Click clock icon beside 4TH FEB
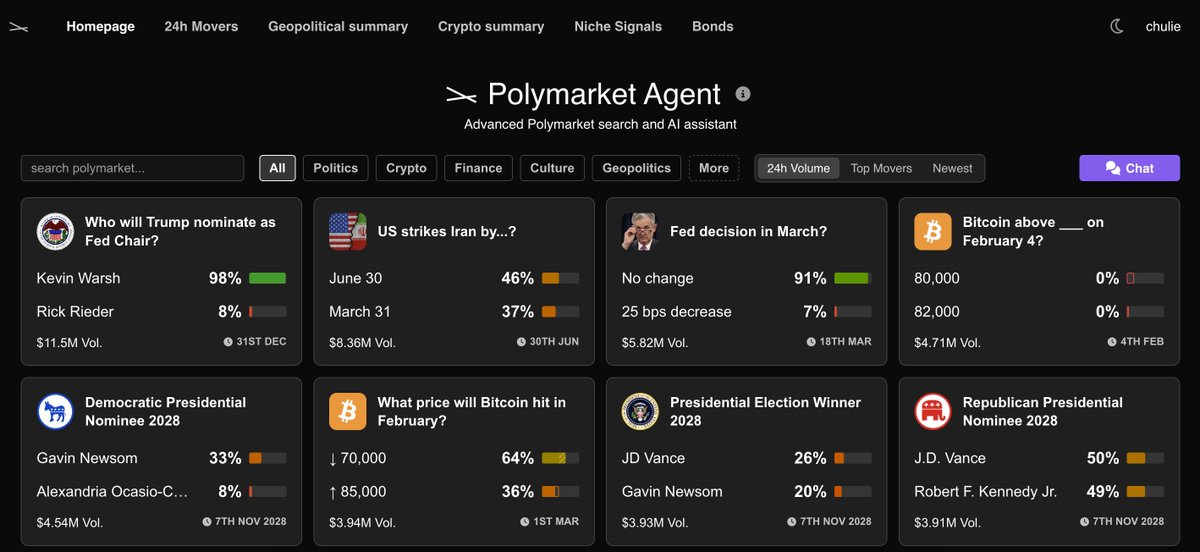1200x552 pixels. pos(1112,342)
